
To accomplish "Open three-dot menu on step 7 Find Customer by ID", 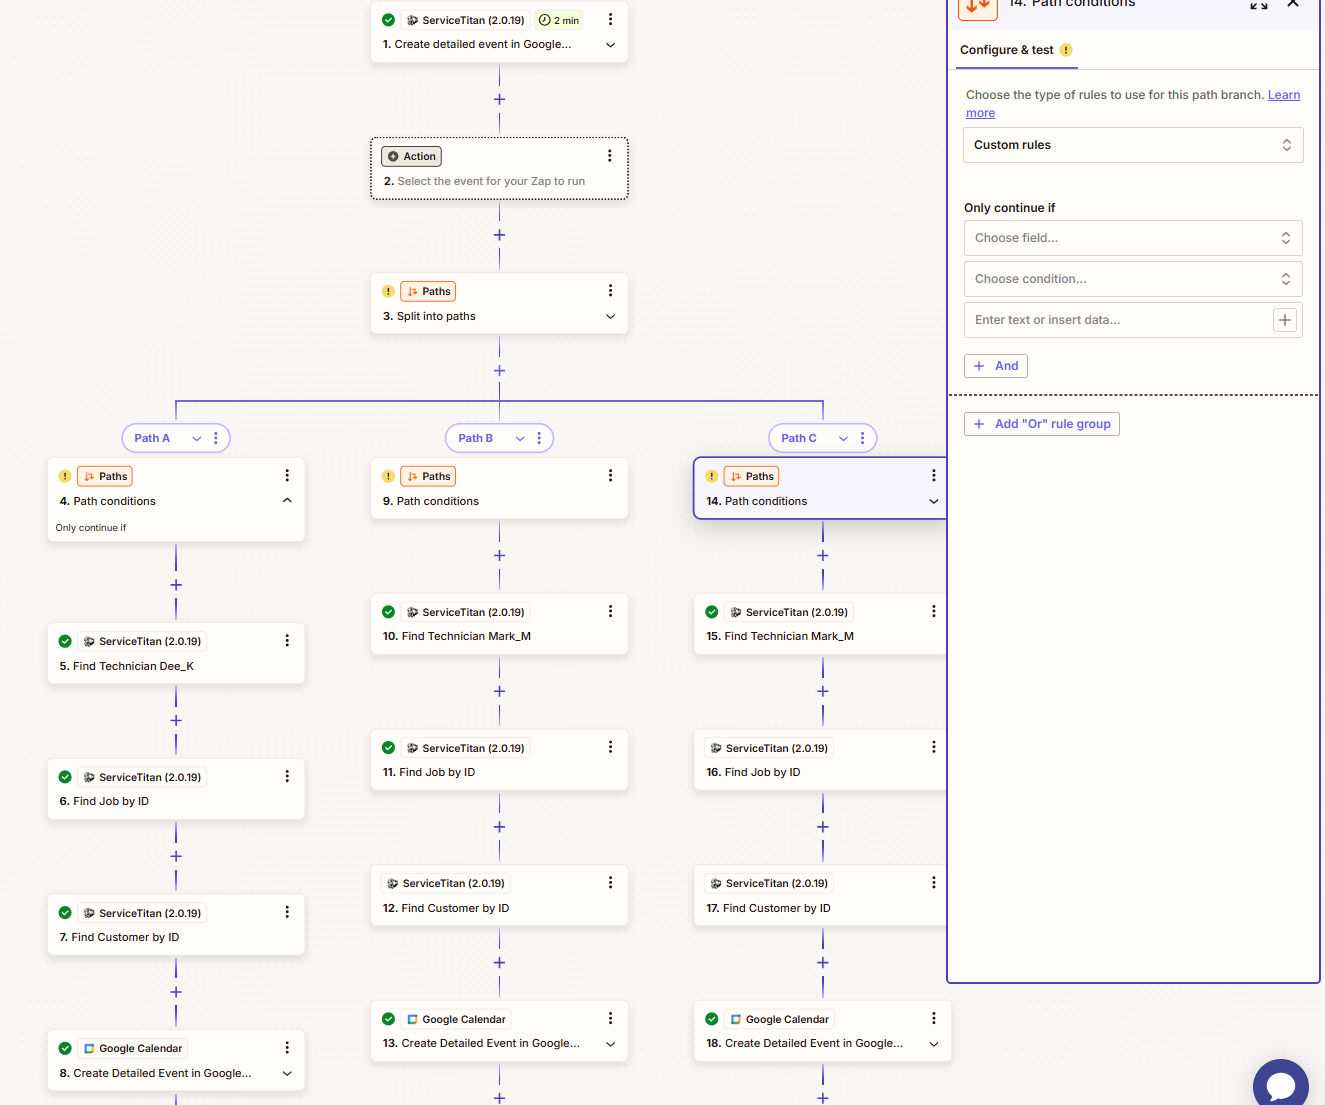I will 287,912.
